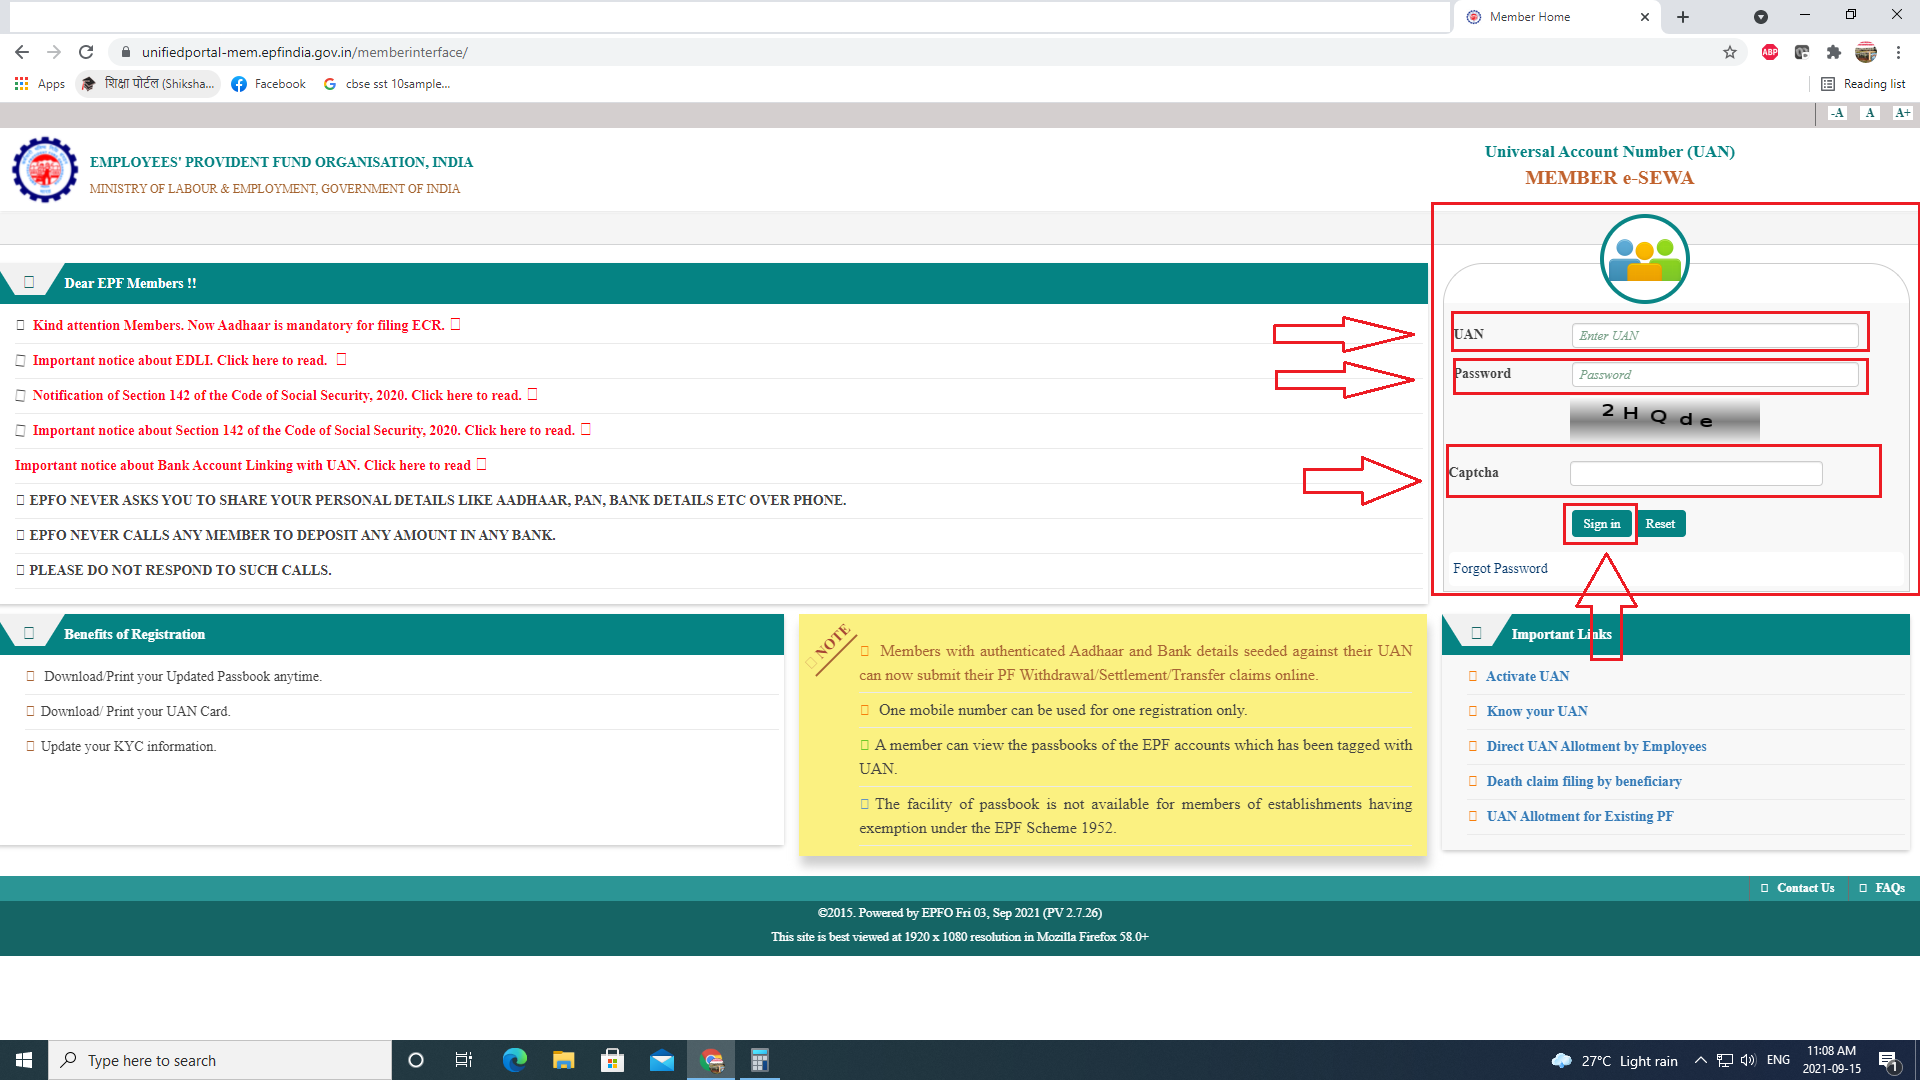Bookmark this page with the star icon

coord(1730,52)
